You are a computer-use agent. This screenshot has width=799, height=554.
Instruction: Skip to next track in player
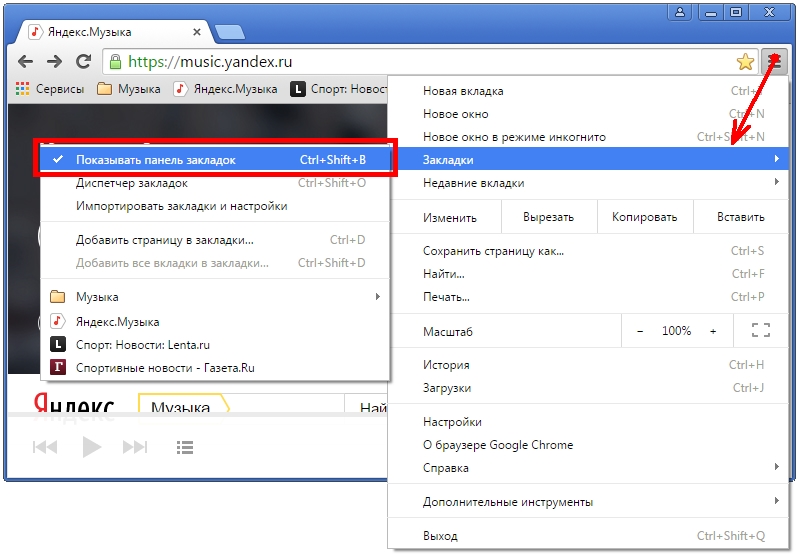coord(134,447)
